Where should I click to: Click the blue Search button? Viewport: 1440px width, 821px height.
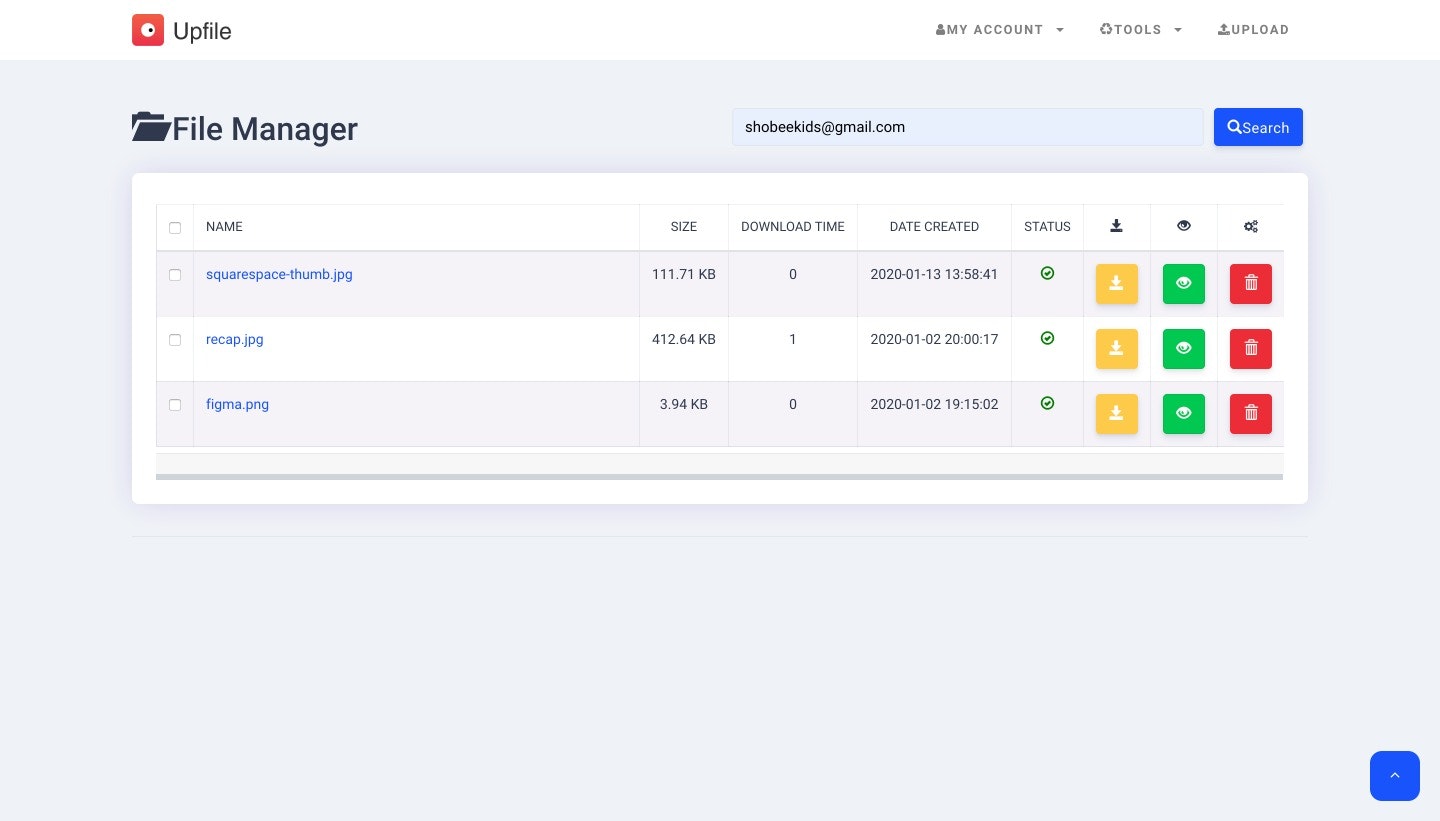click(x=1258, y=127)
